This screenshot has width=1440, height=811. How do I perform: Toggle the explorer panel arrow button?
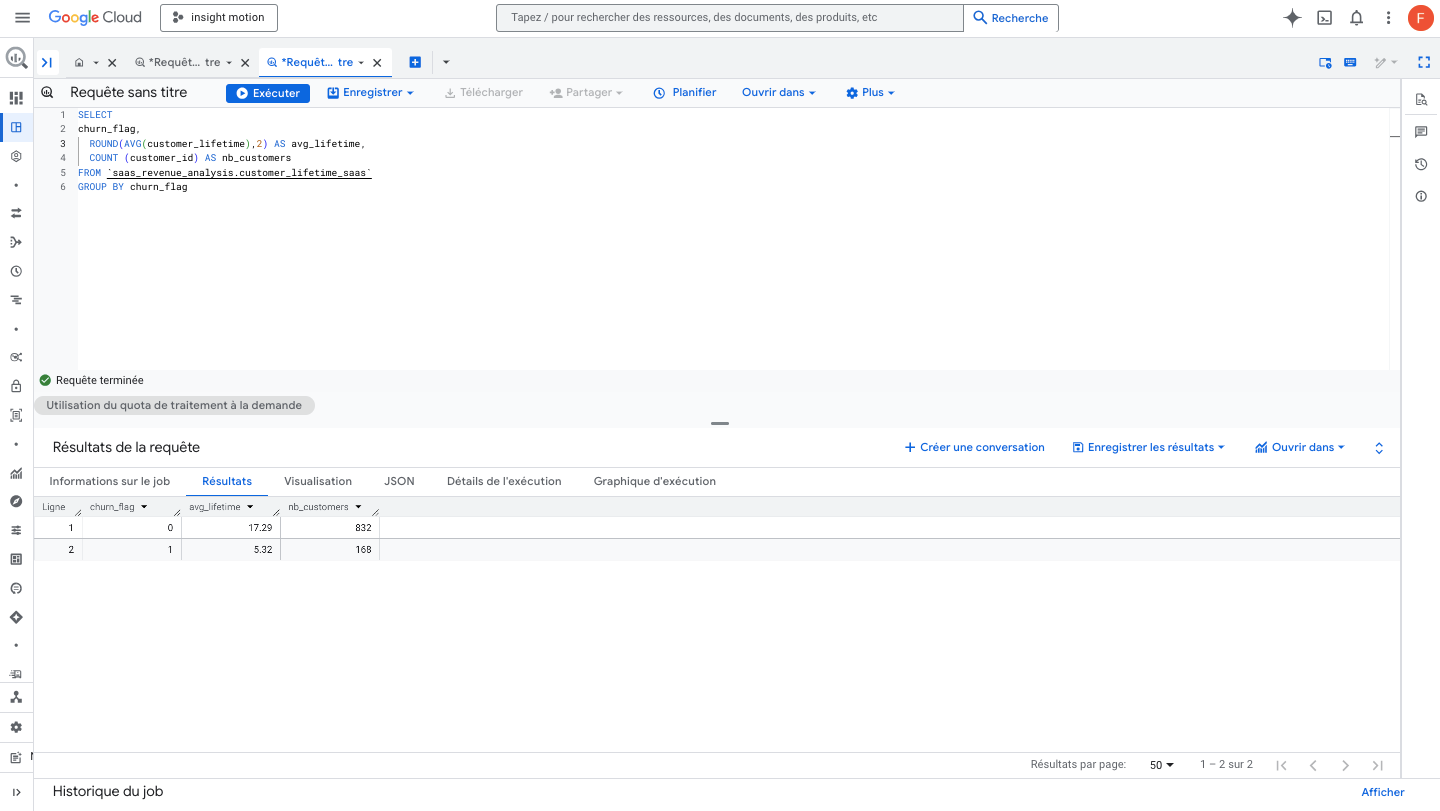tap(47, 62)
